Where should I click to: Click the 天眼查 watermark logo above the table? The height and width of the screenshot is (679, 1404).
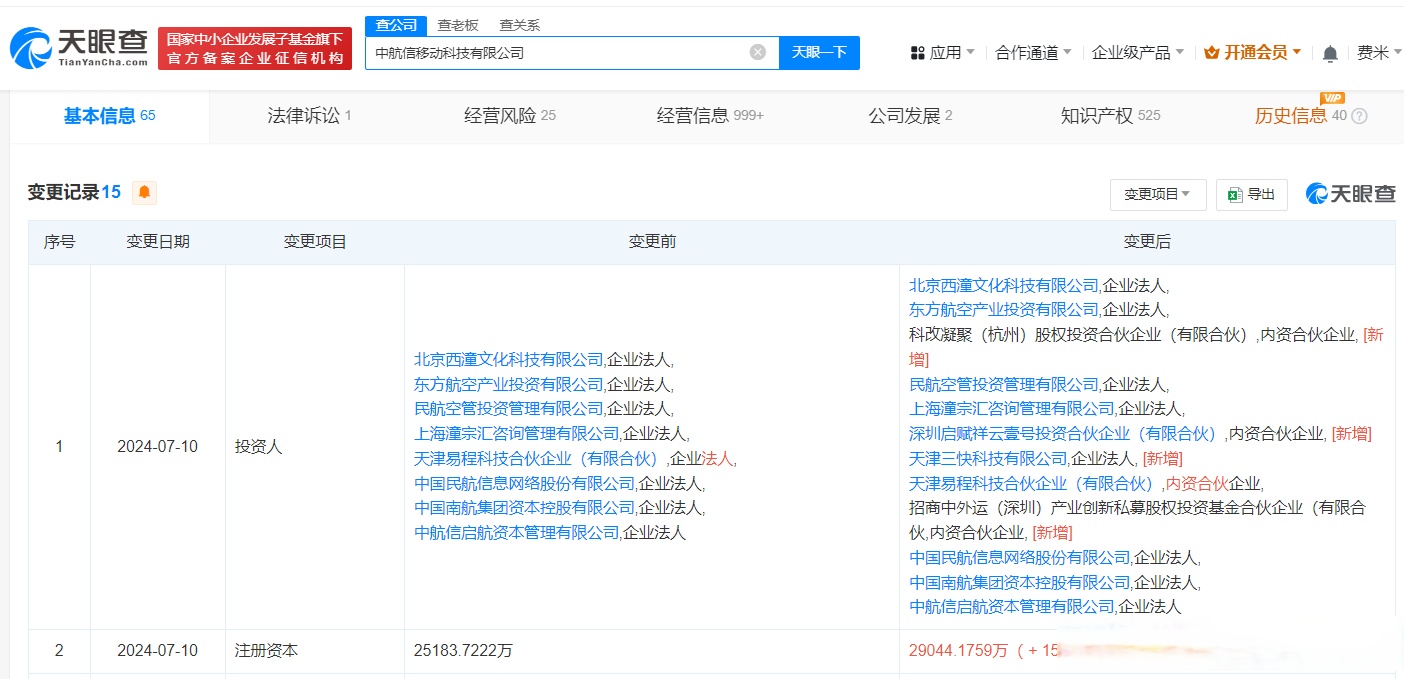1349,195
